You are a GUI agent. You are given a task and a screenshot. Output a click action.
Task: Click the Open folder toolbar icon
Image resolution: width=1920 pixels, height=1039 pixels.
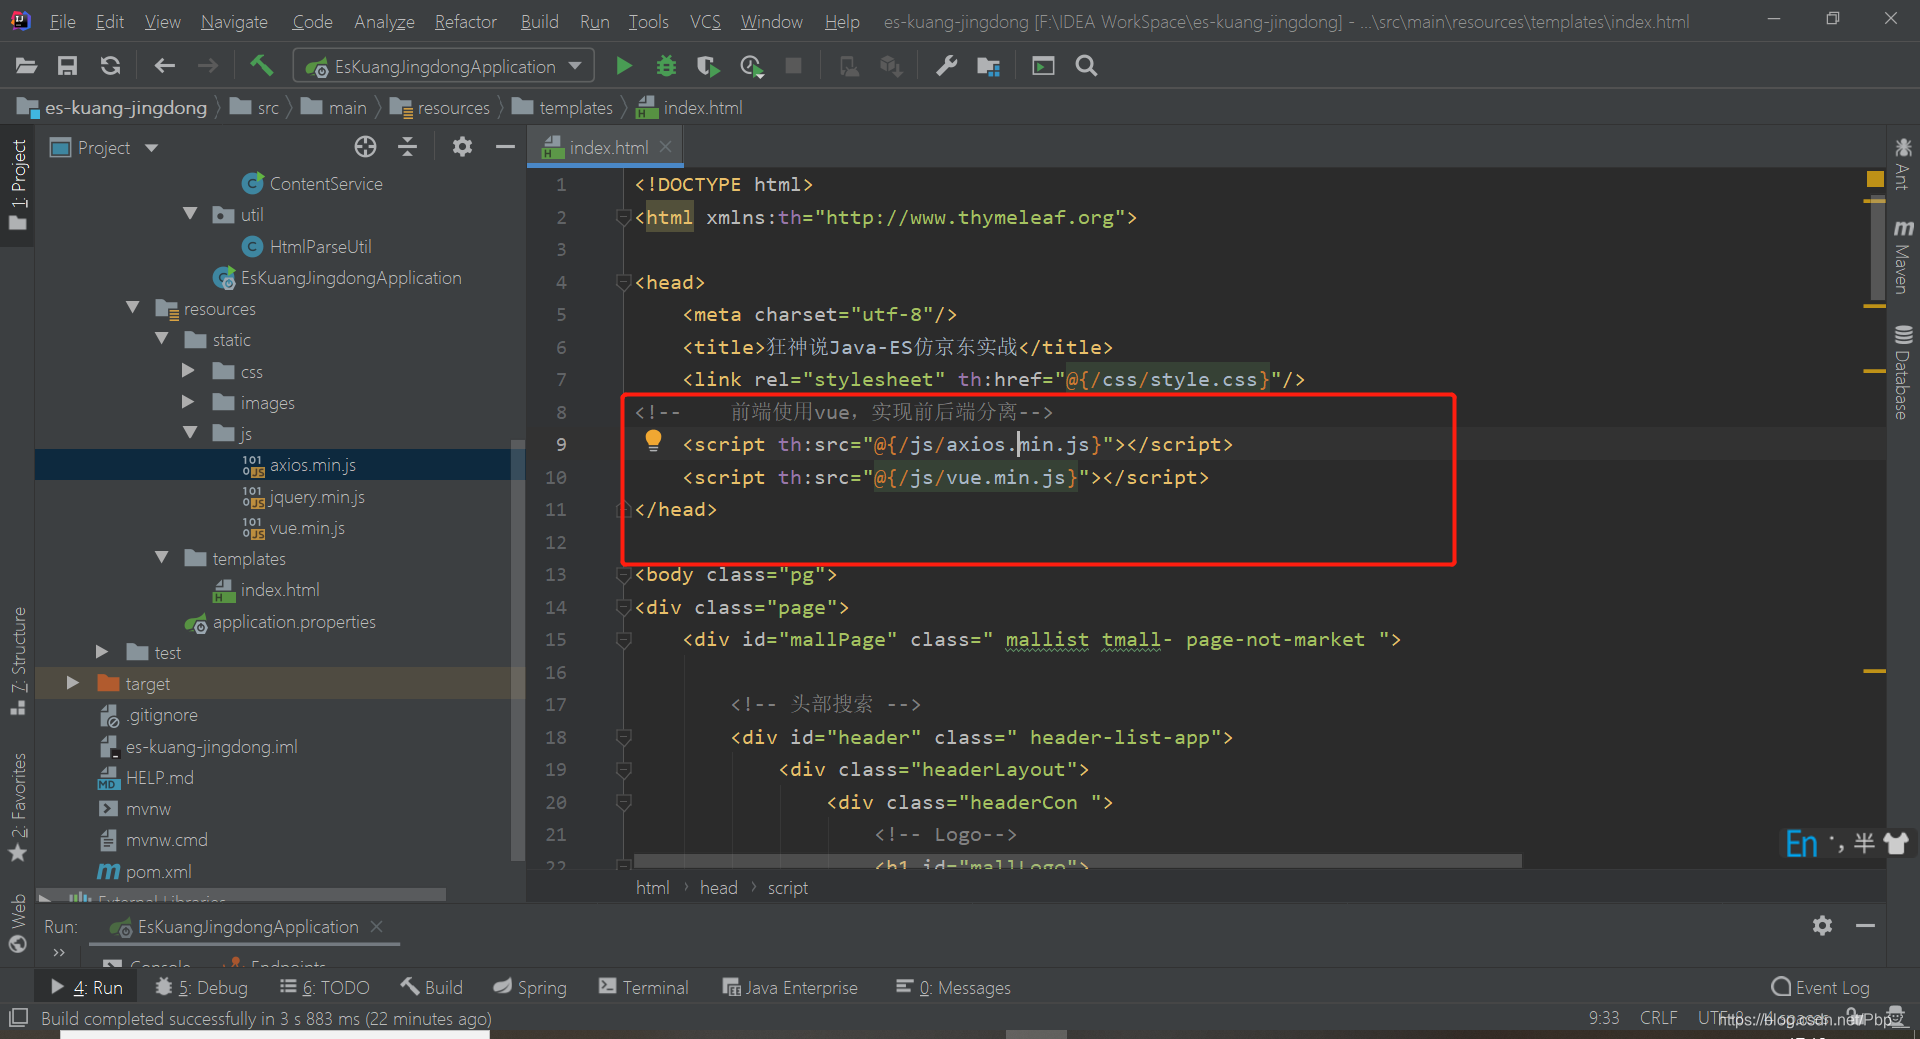click(26, 66)
